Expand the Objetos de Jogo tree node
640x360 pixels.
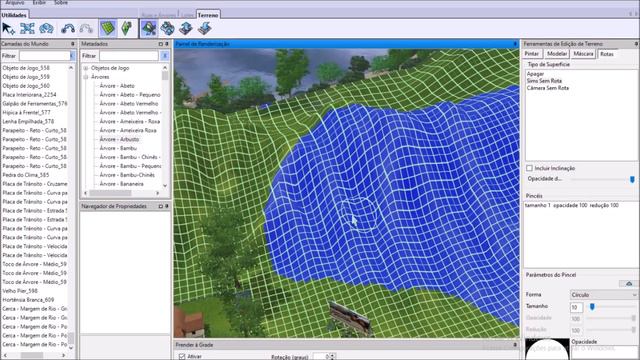(x=86, y=68)
